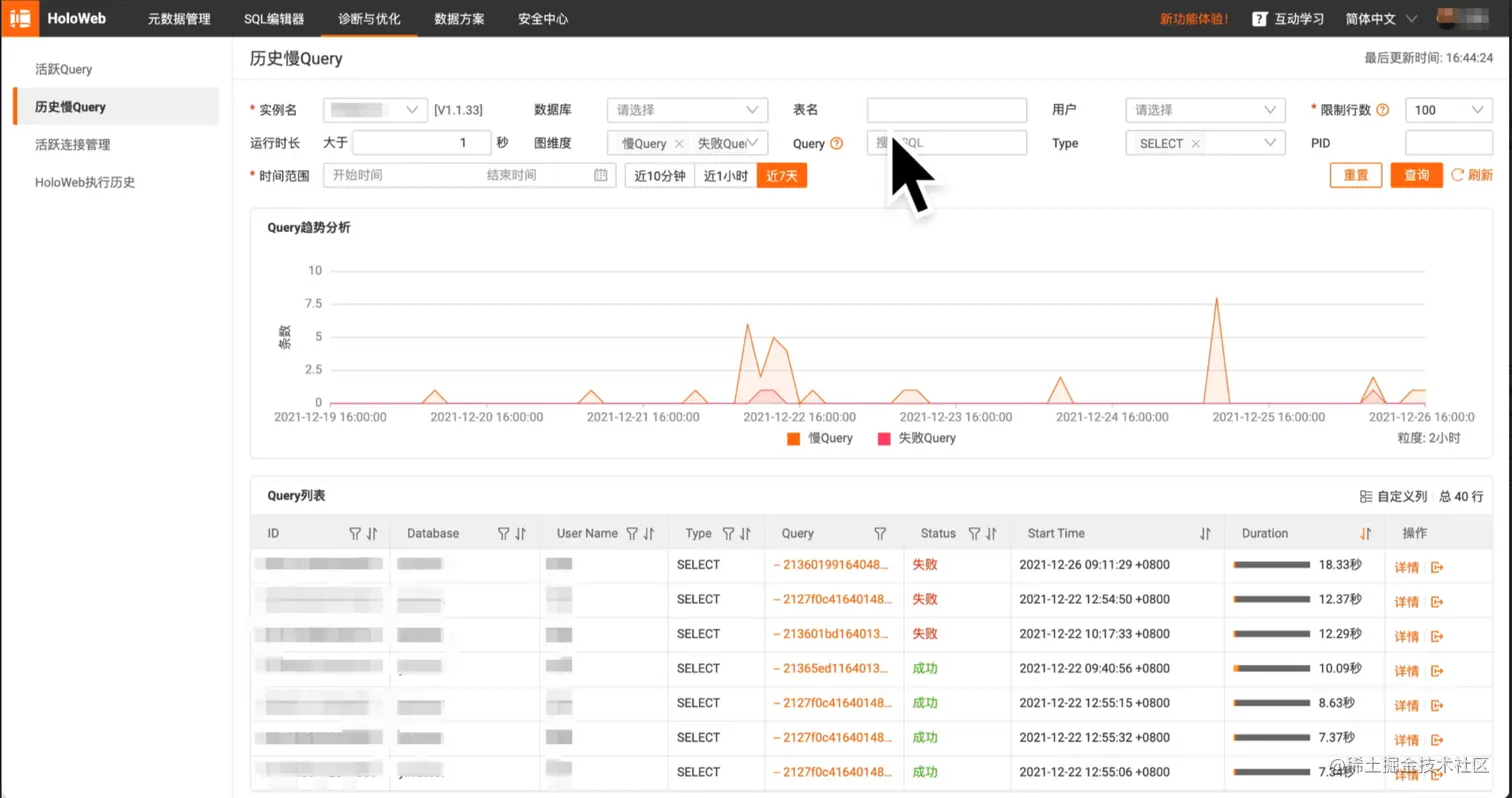Select the 近7天 time range
This screenshot has height=798, width=1512.
coord(782,175)
